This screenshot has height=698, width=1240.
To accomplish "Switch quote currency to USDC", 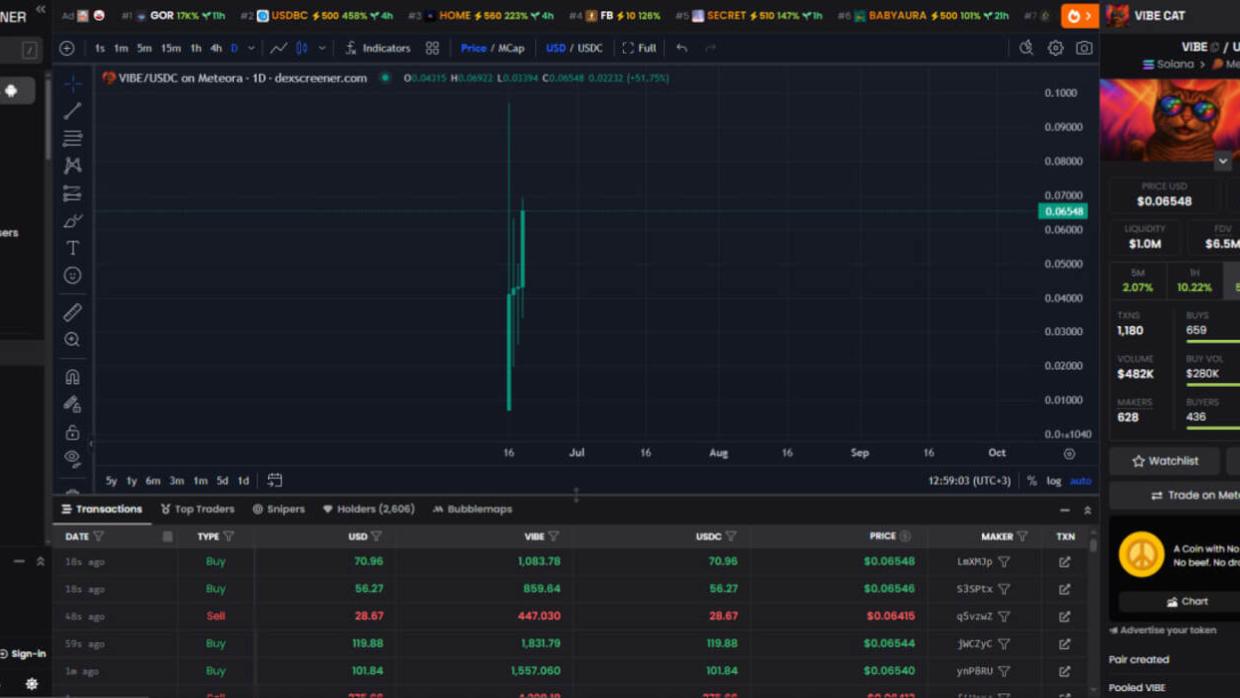I will (590, 48).
